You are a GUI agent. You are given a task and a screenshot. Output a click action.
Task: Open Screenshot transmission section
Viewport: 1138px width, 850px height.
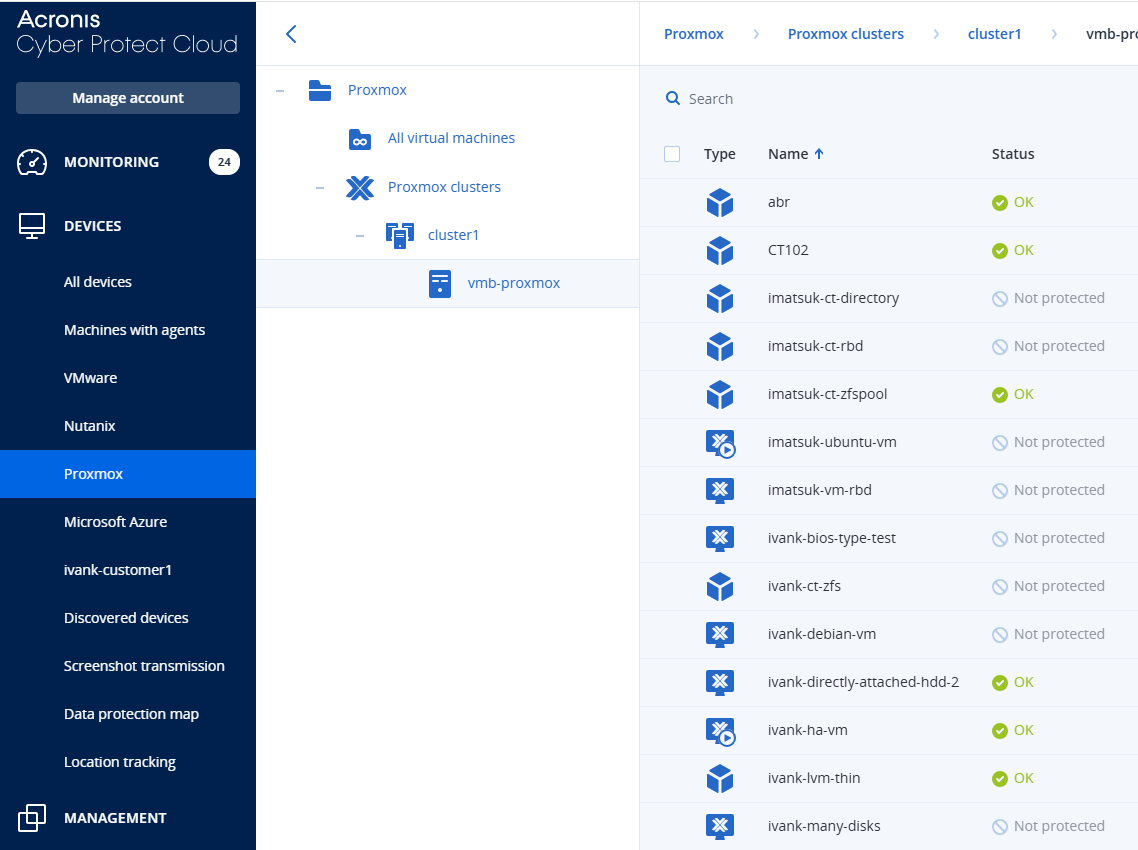tap(144, 666)
